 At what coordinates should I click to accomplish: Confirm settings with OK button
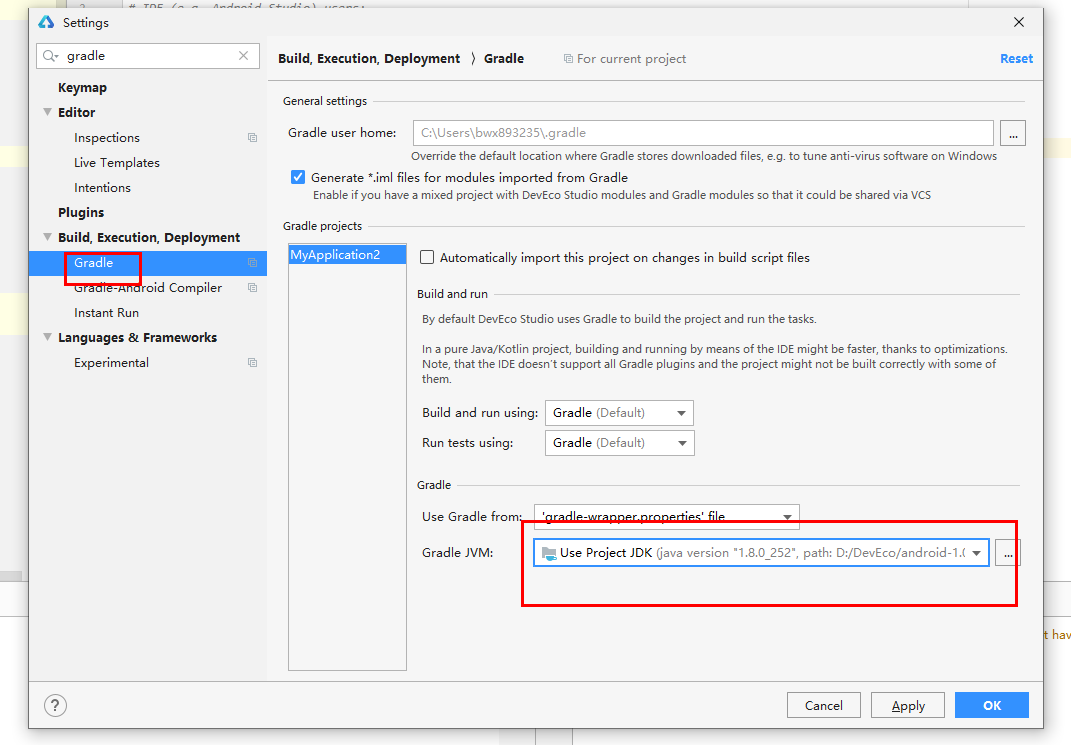(x=992, y=705)
